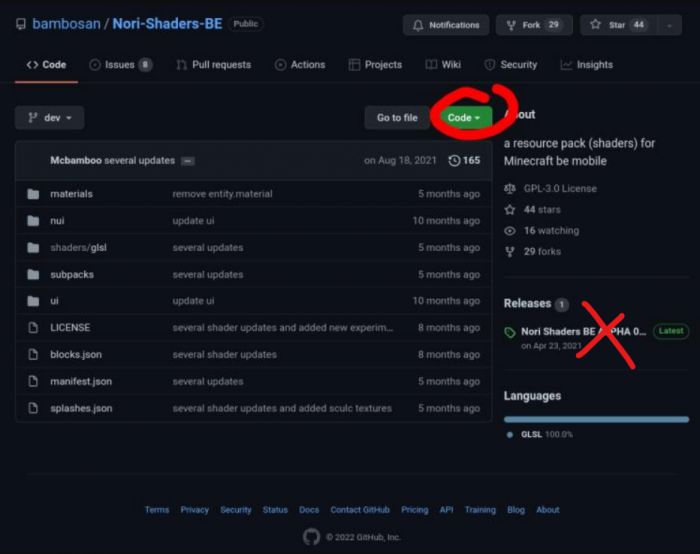Open the materials folder
Screen dimensions: 700x554
tap(71, 194)
